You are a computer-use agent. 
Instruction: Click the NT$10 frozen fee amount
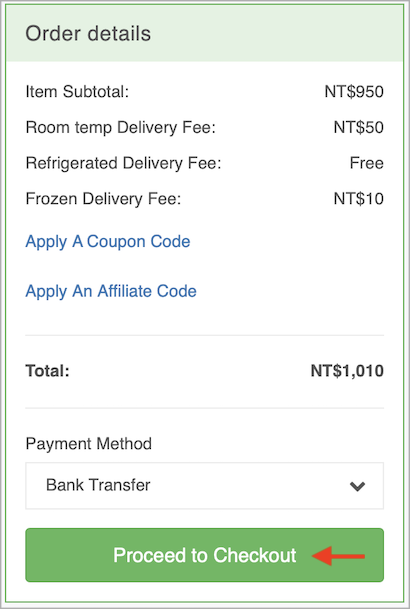(359, 199)
